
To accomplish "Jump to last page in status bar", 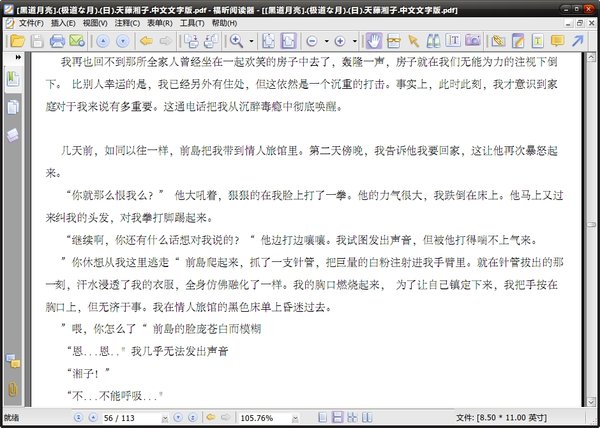I will tap(192, 417).
